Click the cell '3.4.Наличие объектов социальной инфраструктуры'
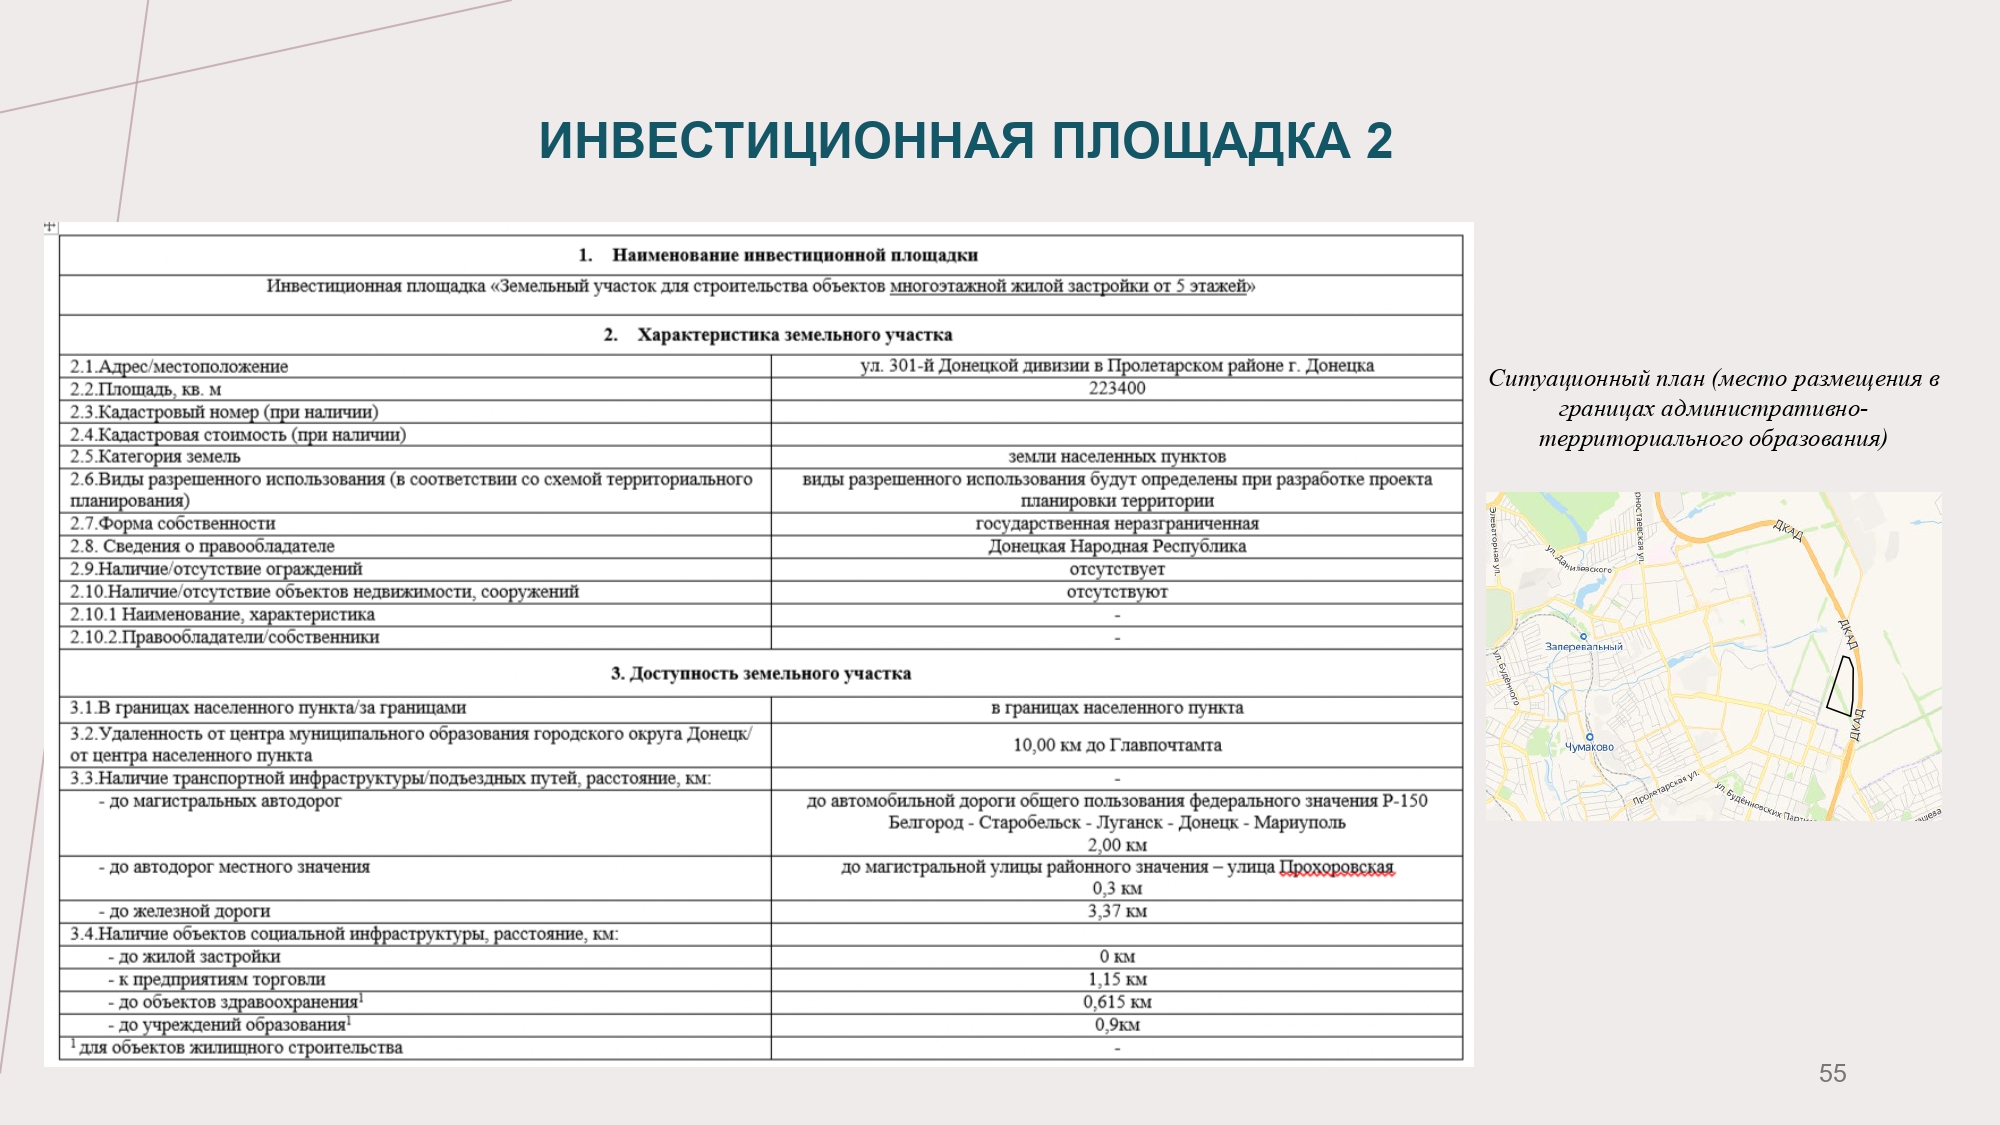The height and width of the screenshot is (1125, 2000). click(x=415, y=934)
